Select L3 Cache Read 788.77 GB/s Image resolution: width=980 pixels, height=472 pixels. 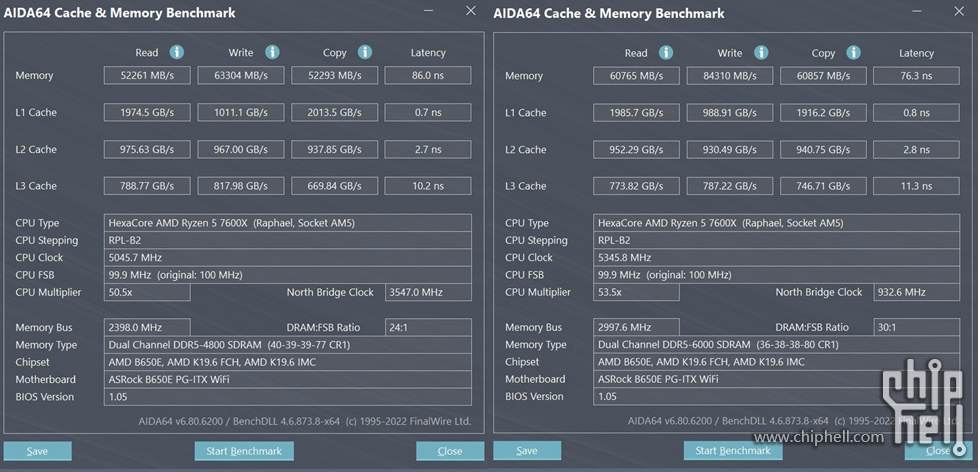[x=147, y=186]
